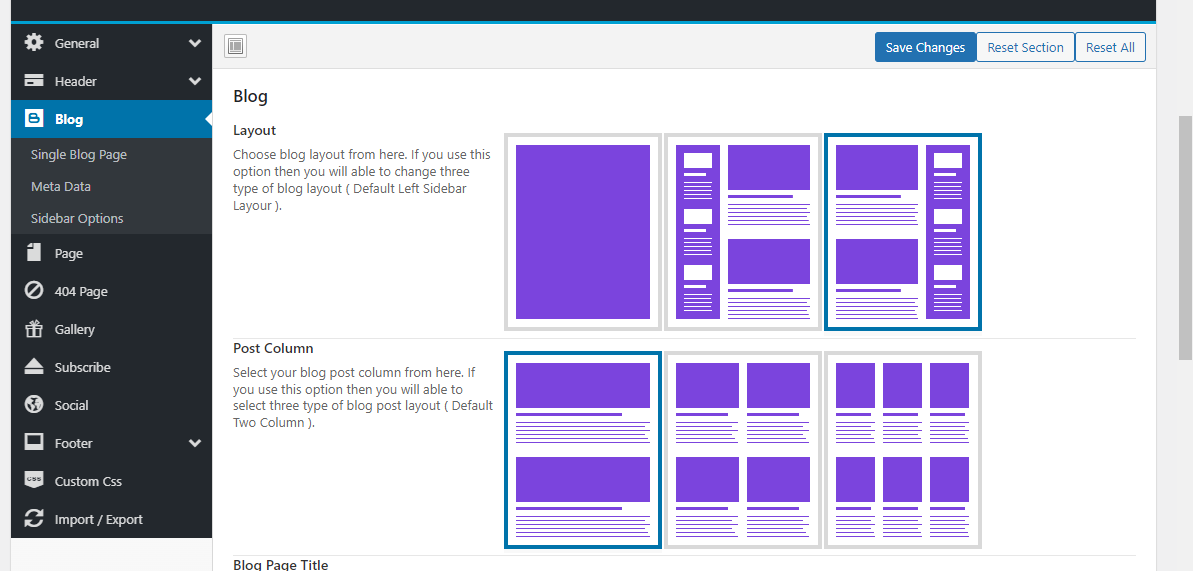The height and width of the screenshot is (571, 1193).
Task: Click the Save Changes button
Action: 925,47
